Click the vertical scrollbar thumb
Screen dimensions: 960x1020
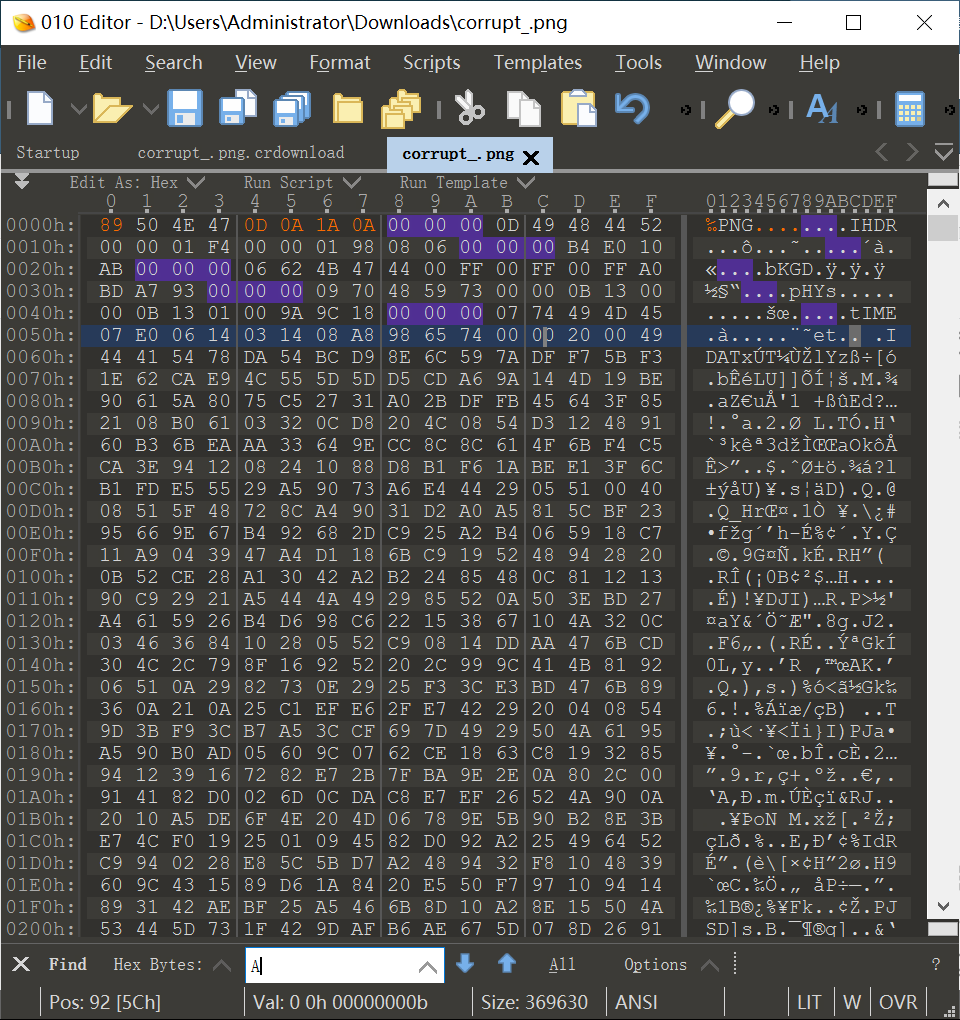pos(943,228)
